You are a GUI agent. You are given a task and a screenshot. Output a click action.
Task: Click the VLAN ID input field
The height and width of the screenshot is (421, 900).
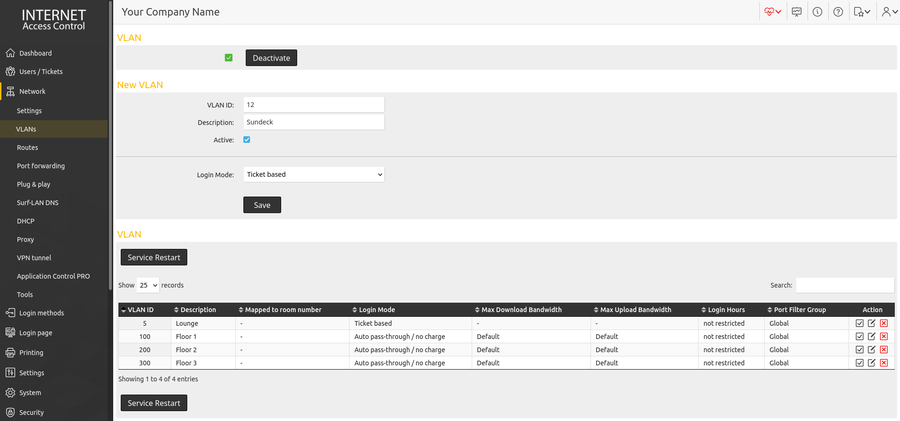tap(313, 105)
